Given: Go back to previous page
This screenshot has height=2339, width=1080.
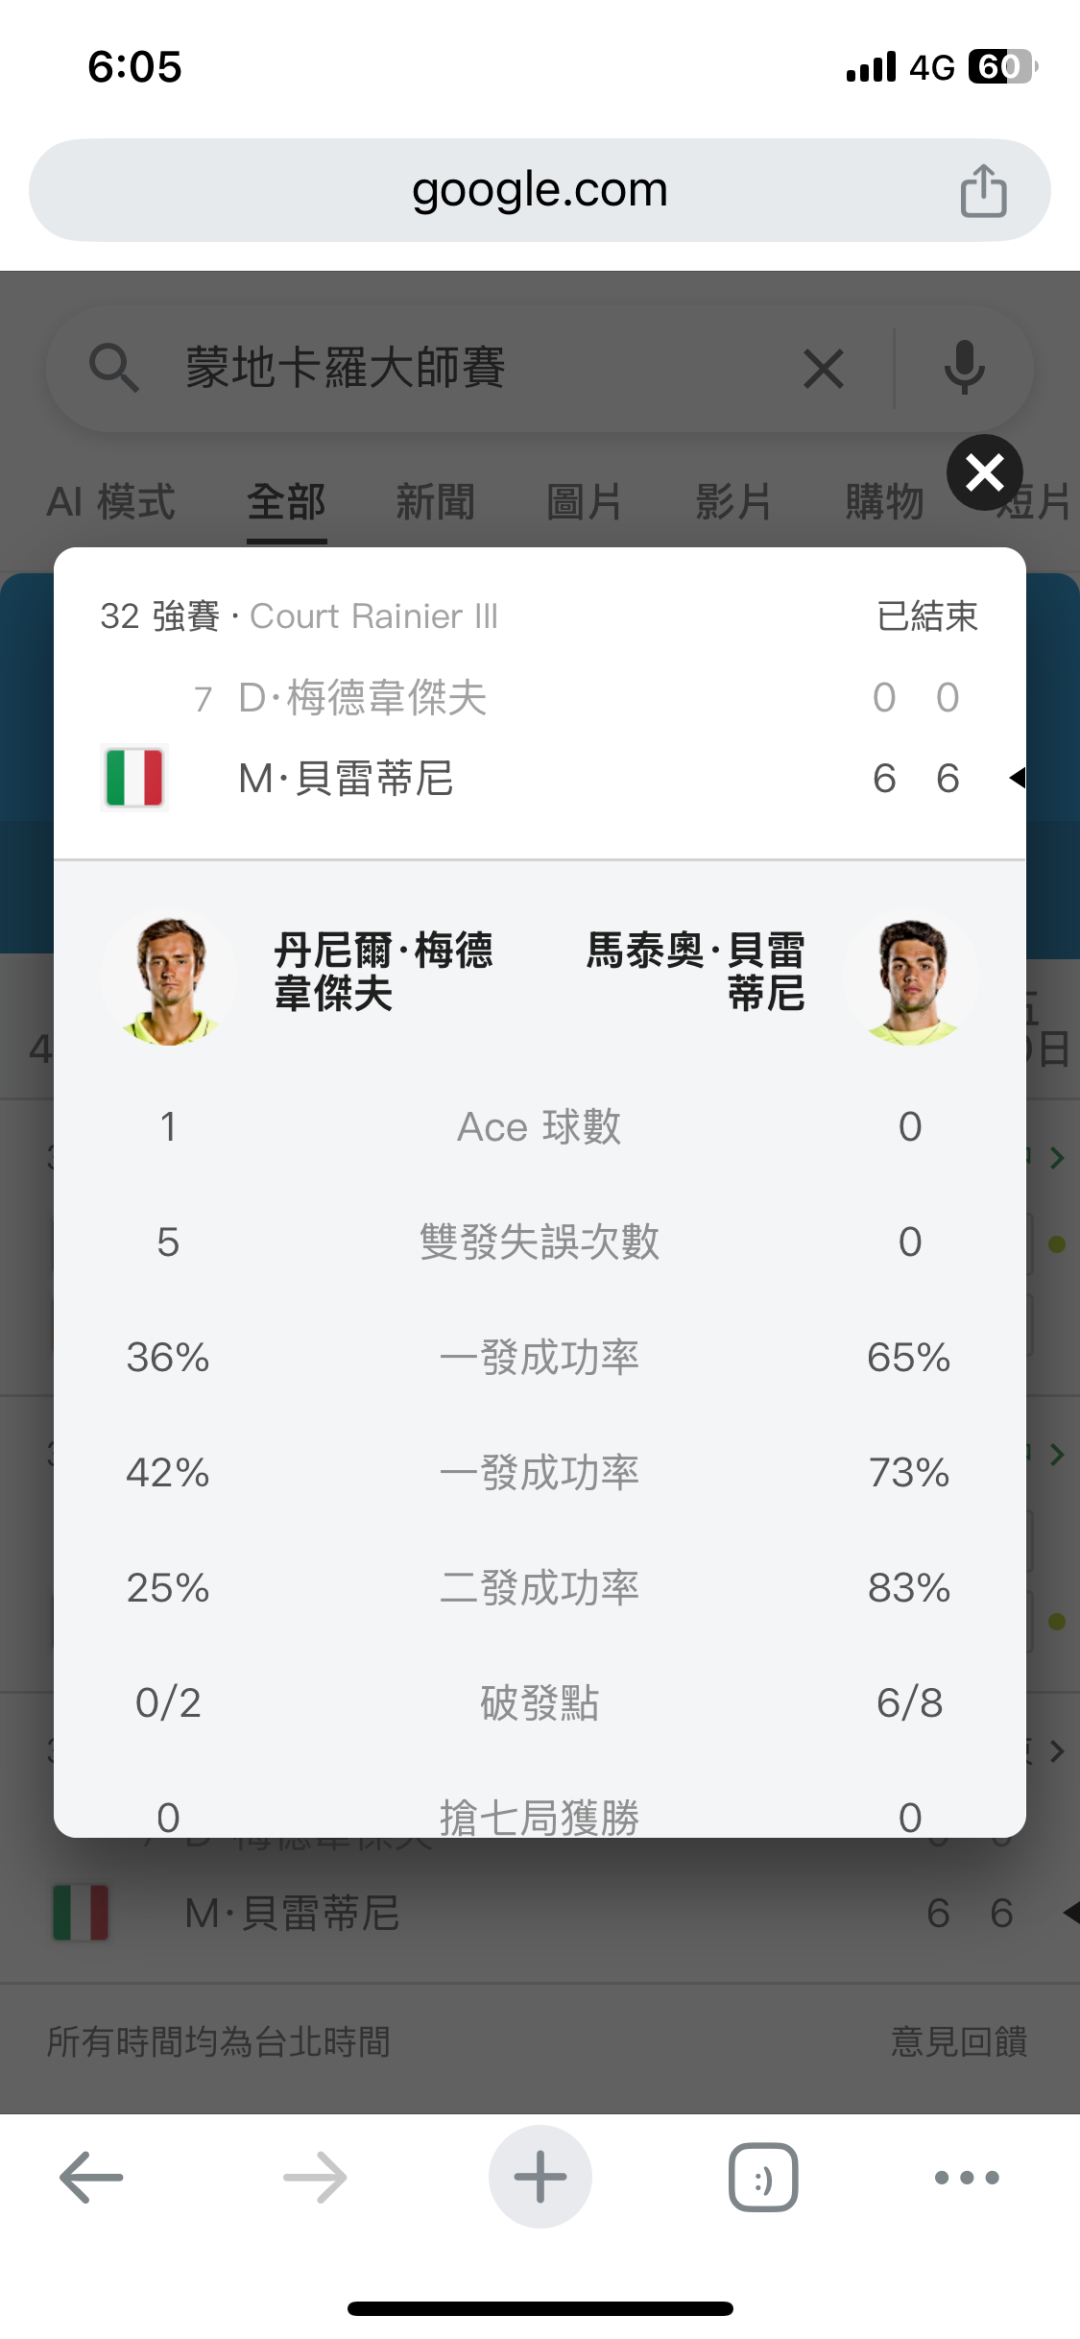Looking at the screenshot, I should point(91,2177).
